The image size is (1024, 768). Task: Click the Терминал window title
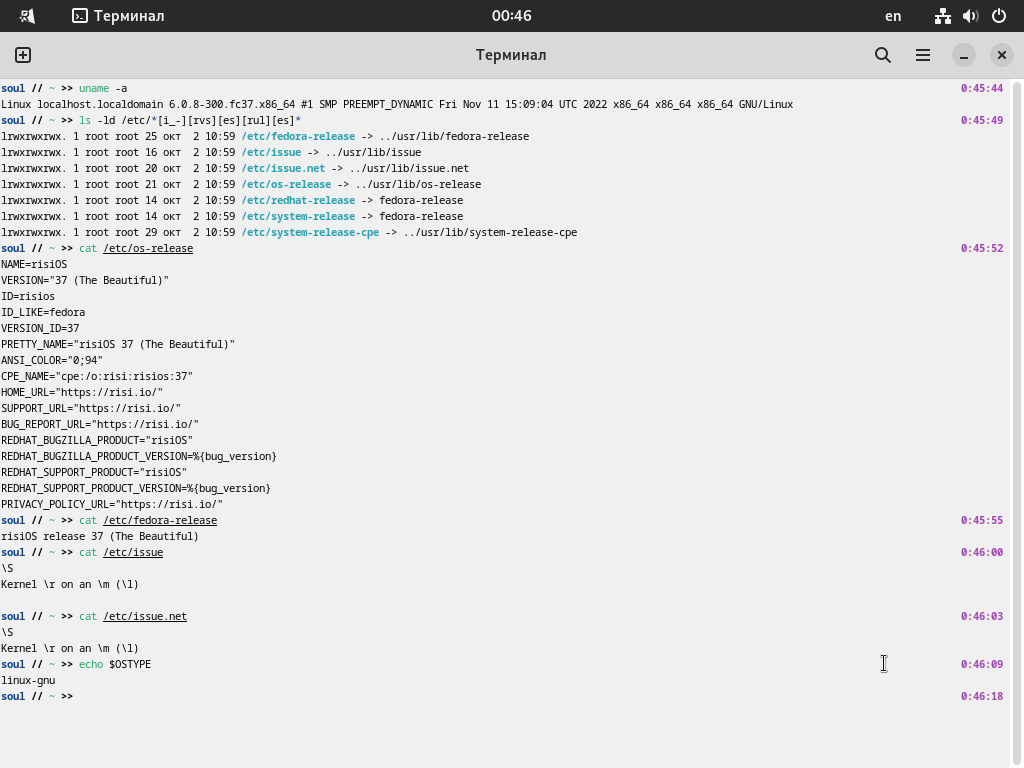511,55
